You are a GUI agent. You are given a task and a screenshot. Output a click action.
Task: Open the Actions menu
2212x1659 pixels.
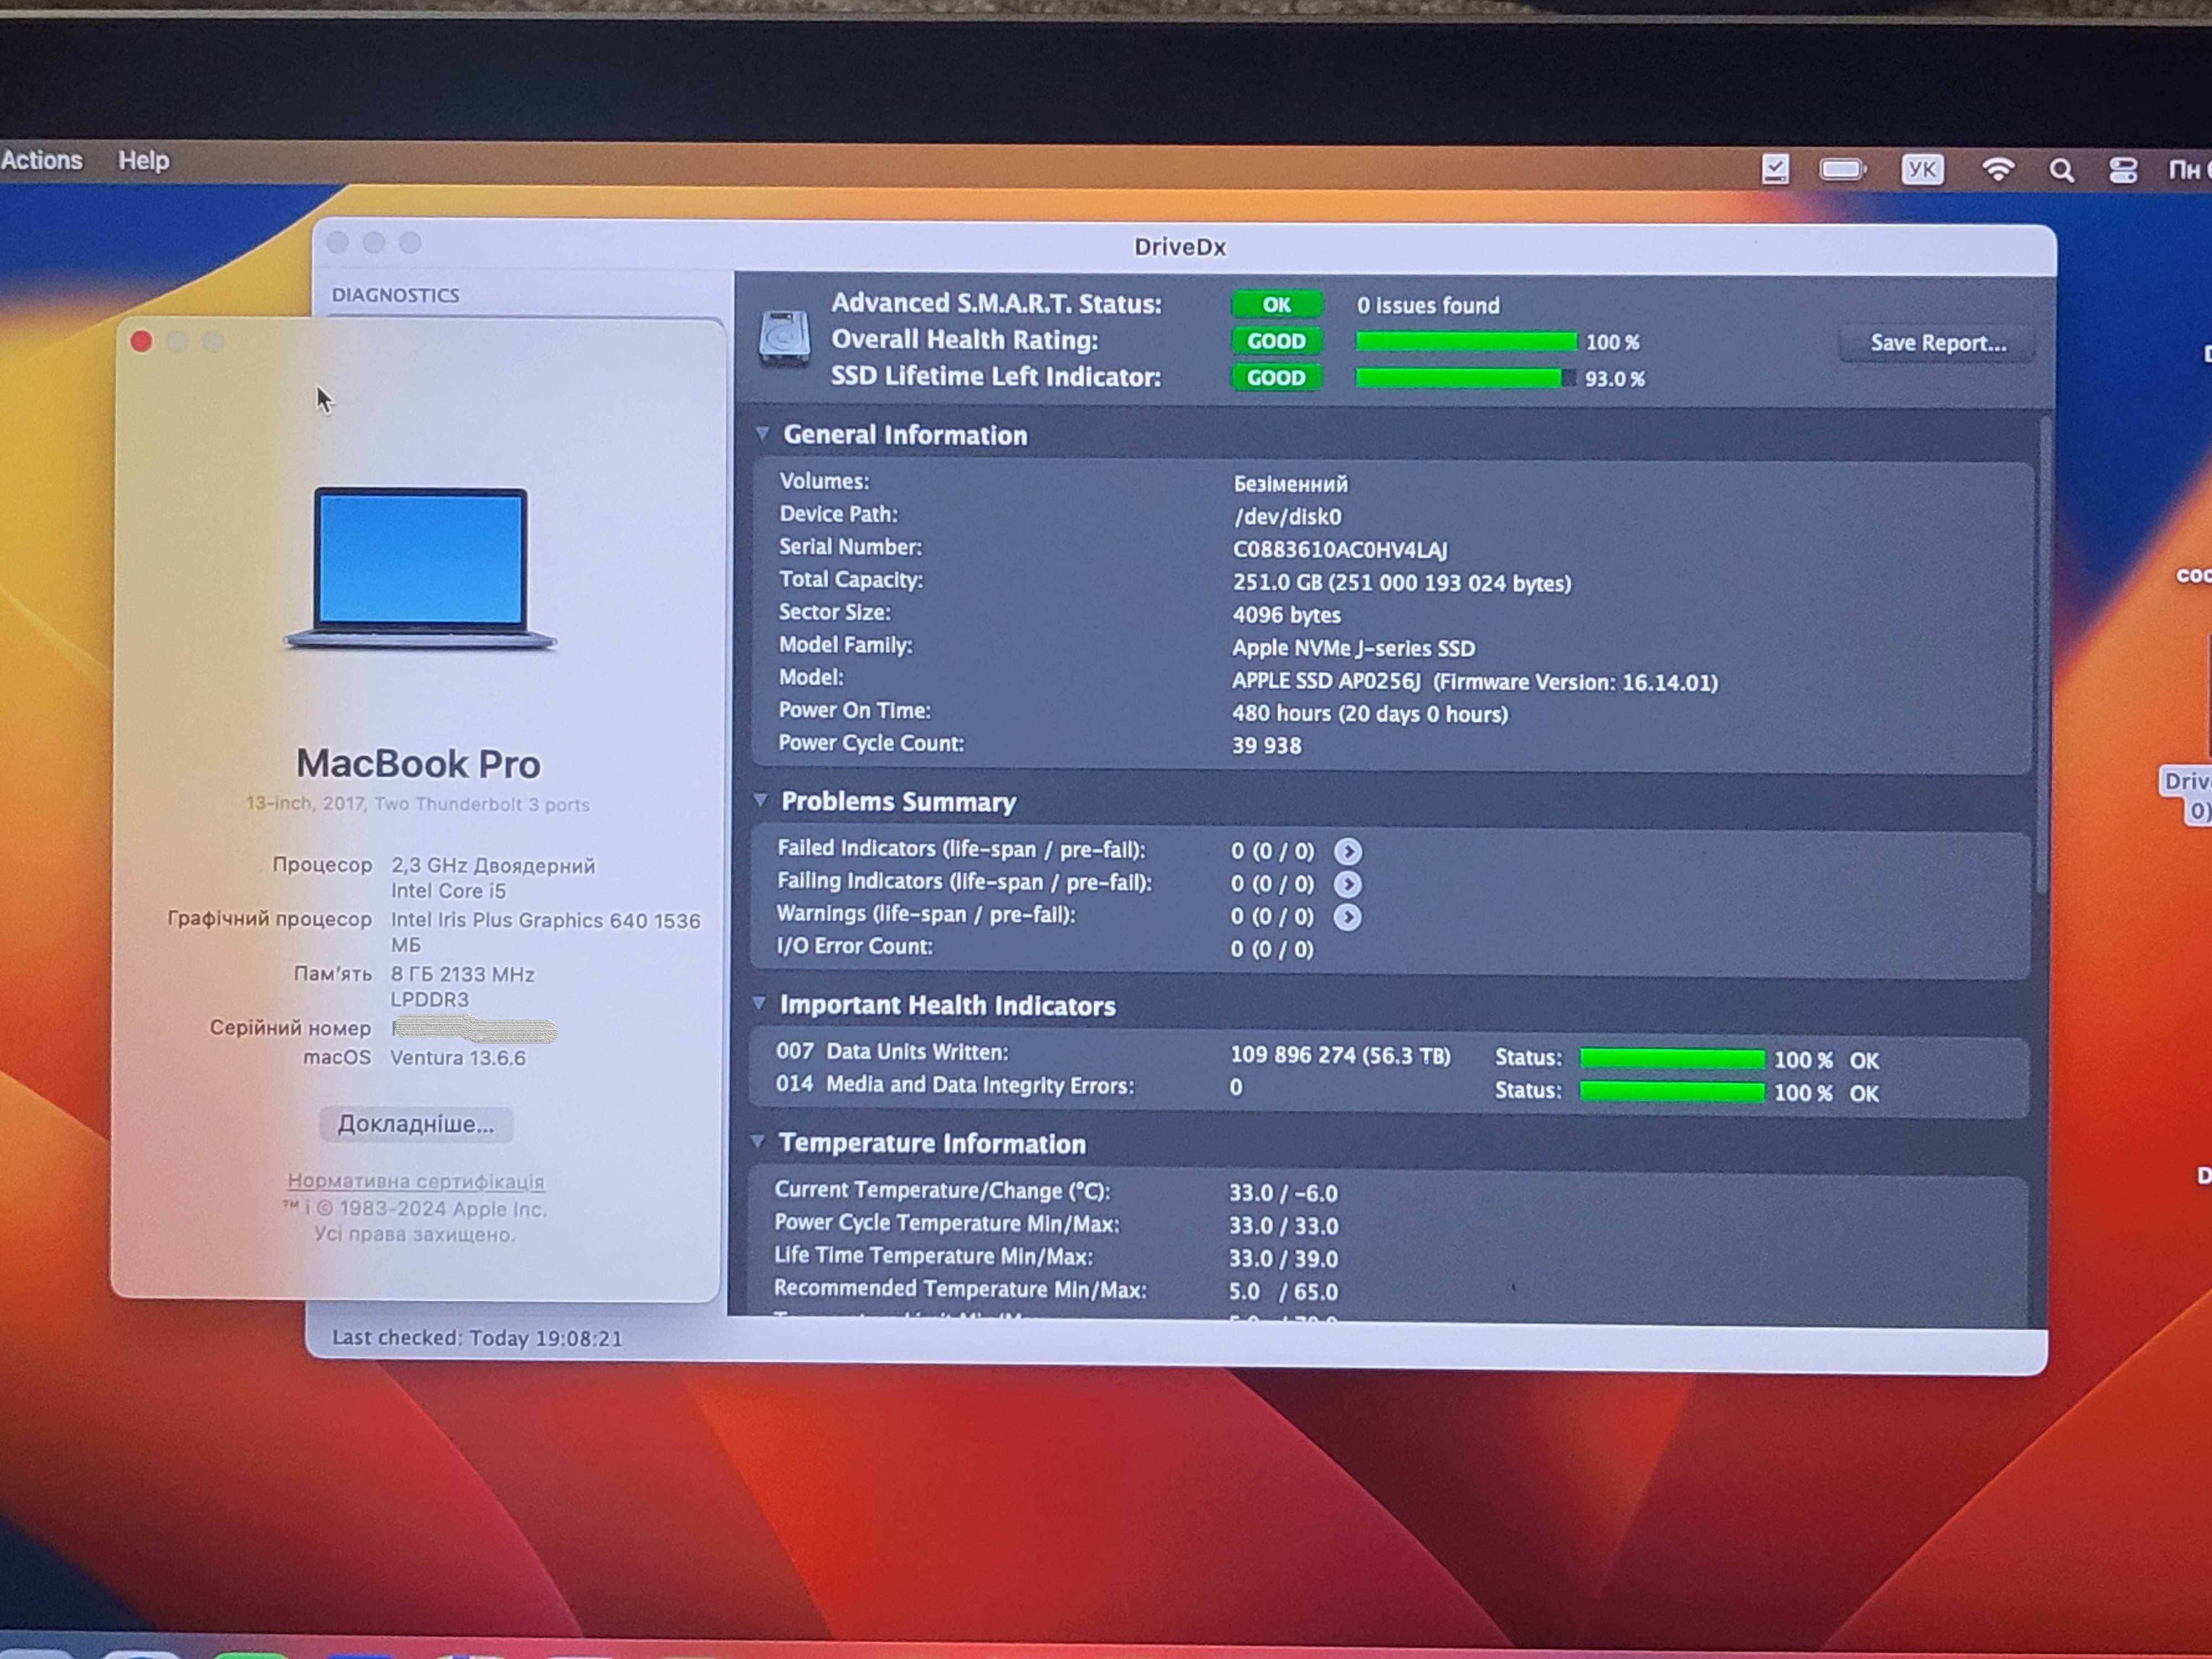42,160
